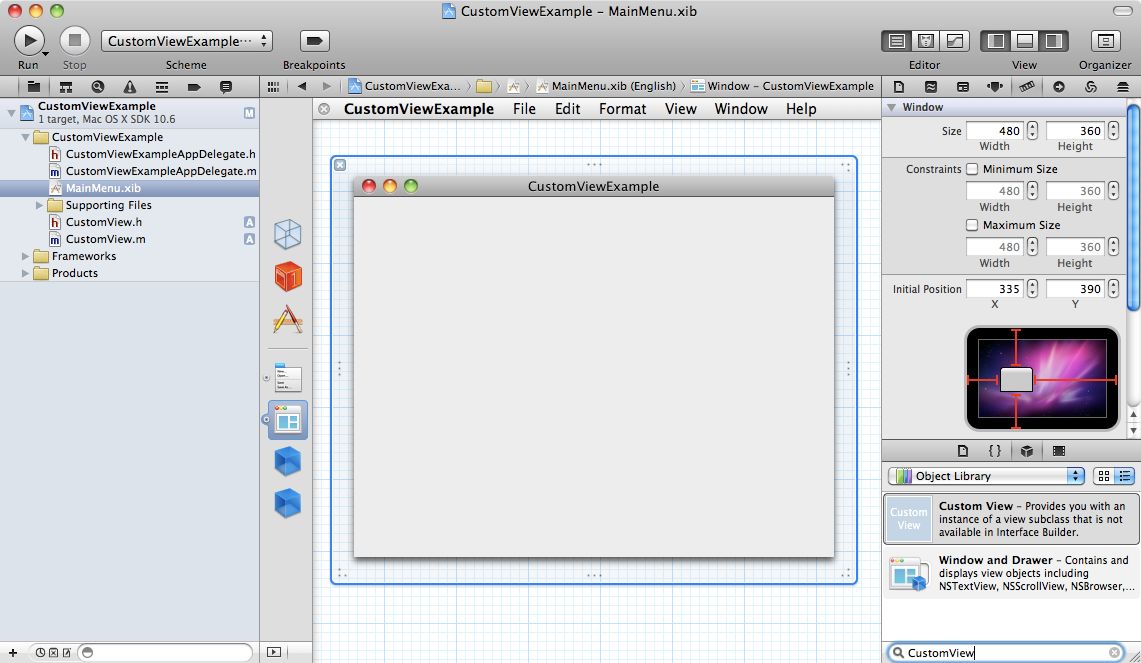Viewport: 1141px width, 663px height.
Task: Select CustomView.m in the project navigator
Action: click(x=105, y=239)
